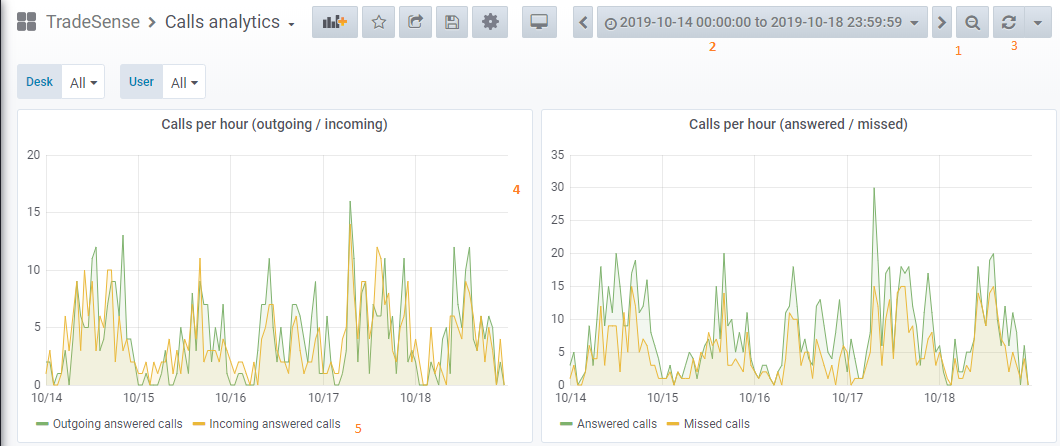Click the TradeSense folder link
The width and height of the screenshot is (1060, 446).
point(93,22)
